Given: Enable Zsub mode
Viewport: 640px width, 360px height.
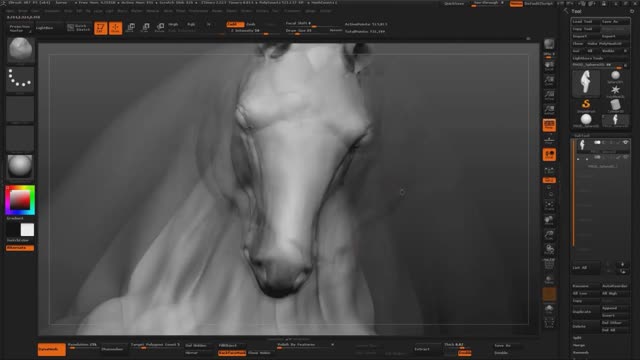Looking at the screenshot, I should click(x=251, y=24).
